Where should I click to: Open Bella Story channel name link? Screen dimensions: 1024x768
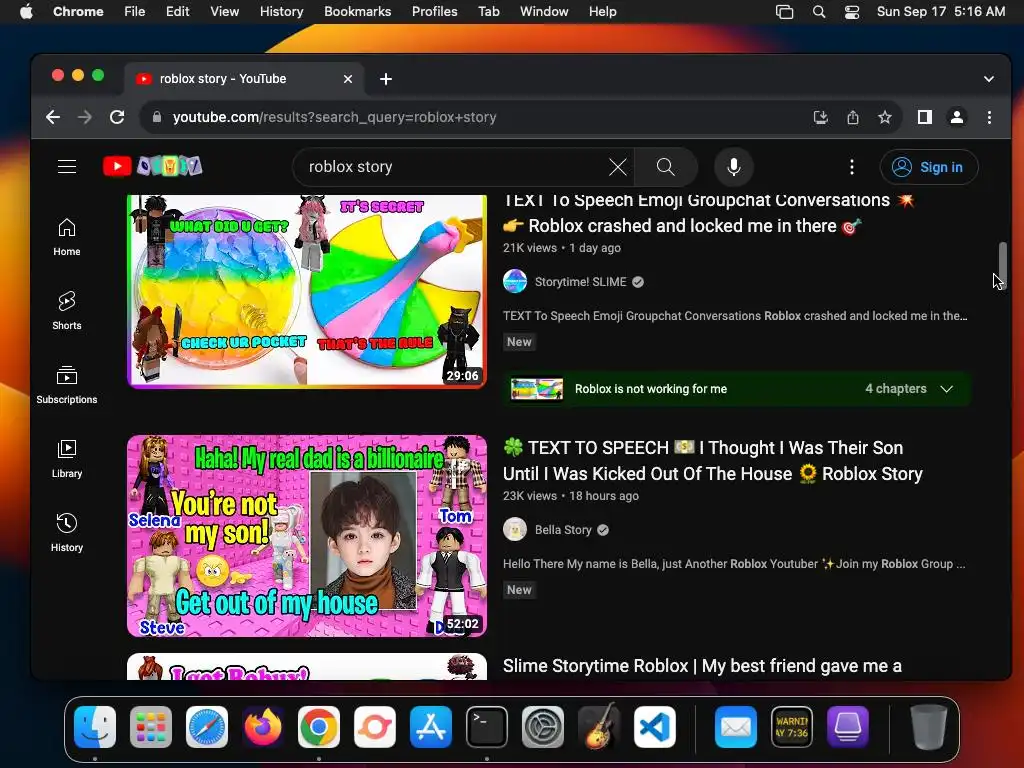pyautogui.click(x=563, y=530)
